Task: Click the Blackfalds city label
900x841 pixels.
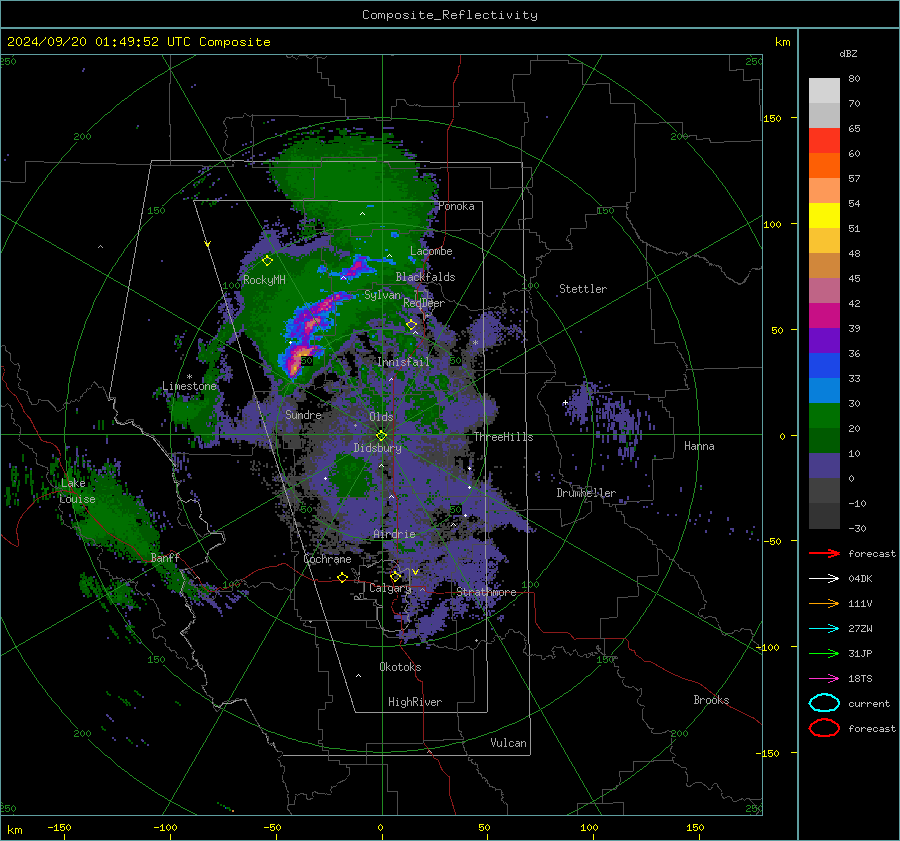Action: tap(425, 277)
